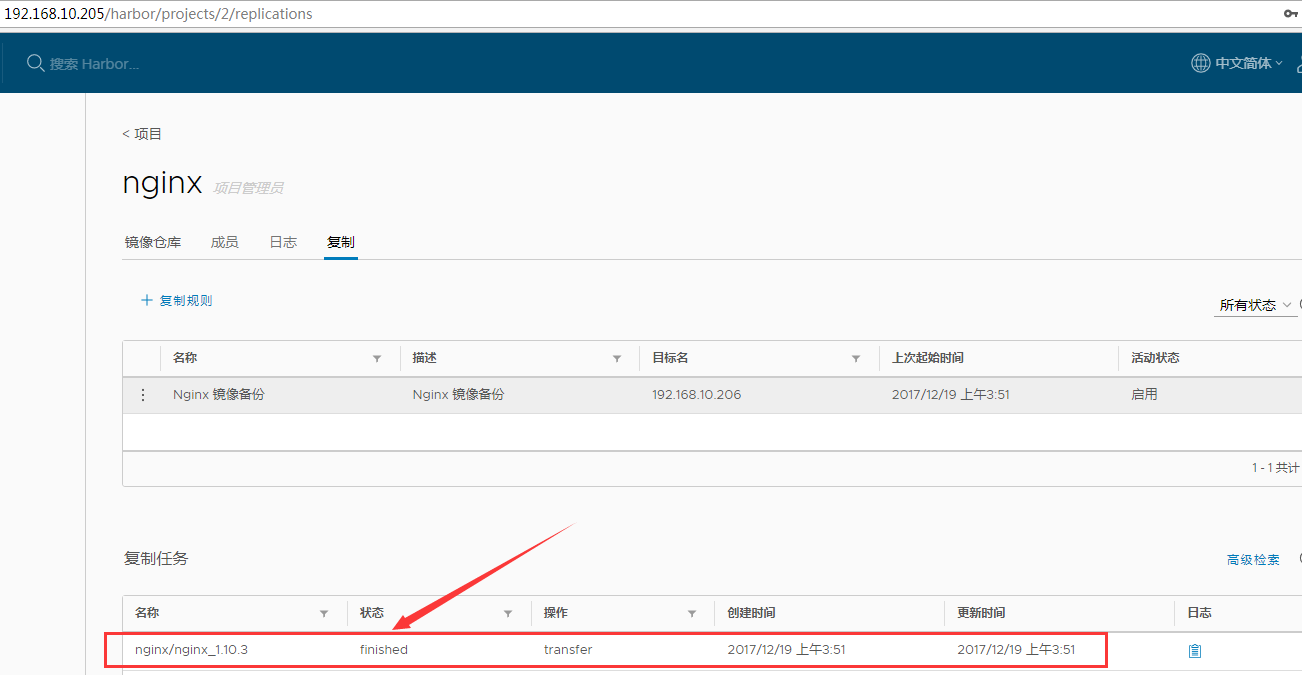The image size is (1302, 675).
Task: Click the key icon in address bar
Action: click(1290, 14)
